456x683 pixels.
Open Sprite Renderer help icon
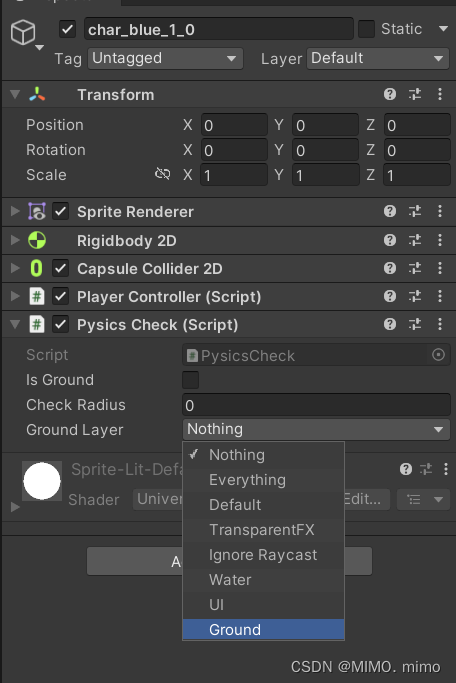point(390,211)
